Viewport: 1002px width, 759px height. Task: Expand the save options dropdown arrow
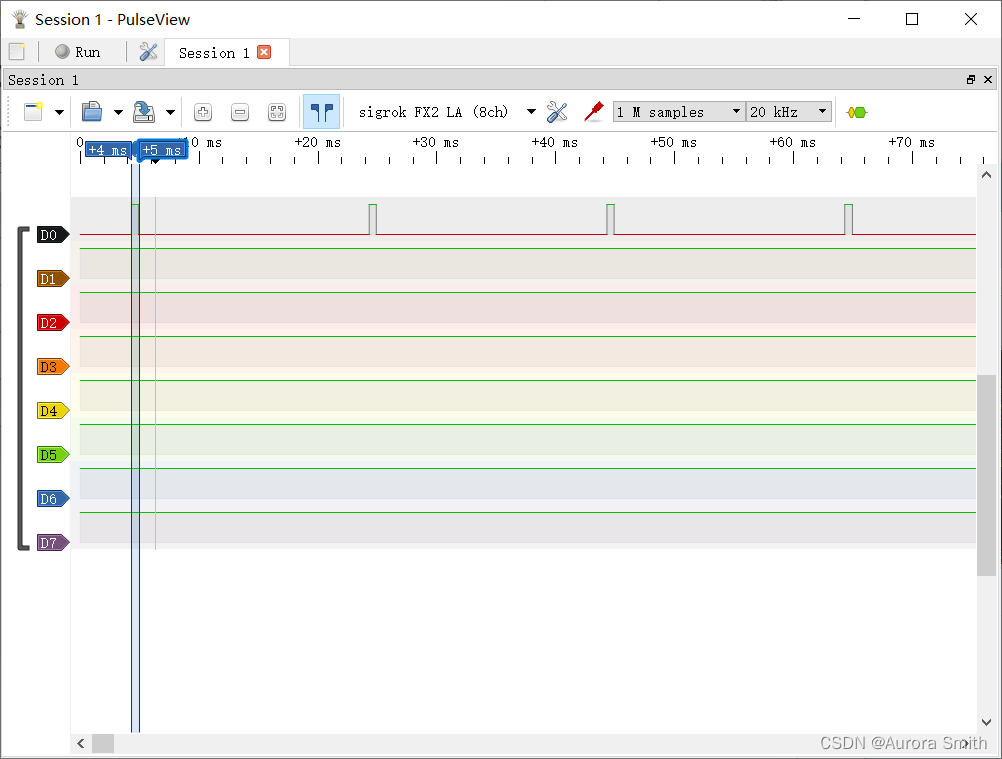[171, 112]
